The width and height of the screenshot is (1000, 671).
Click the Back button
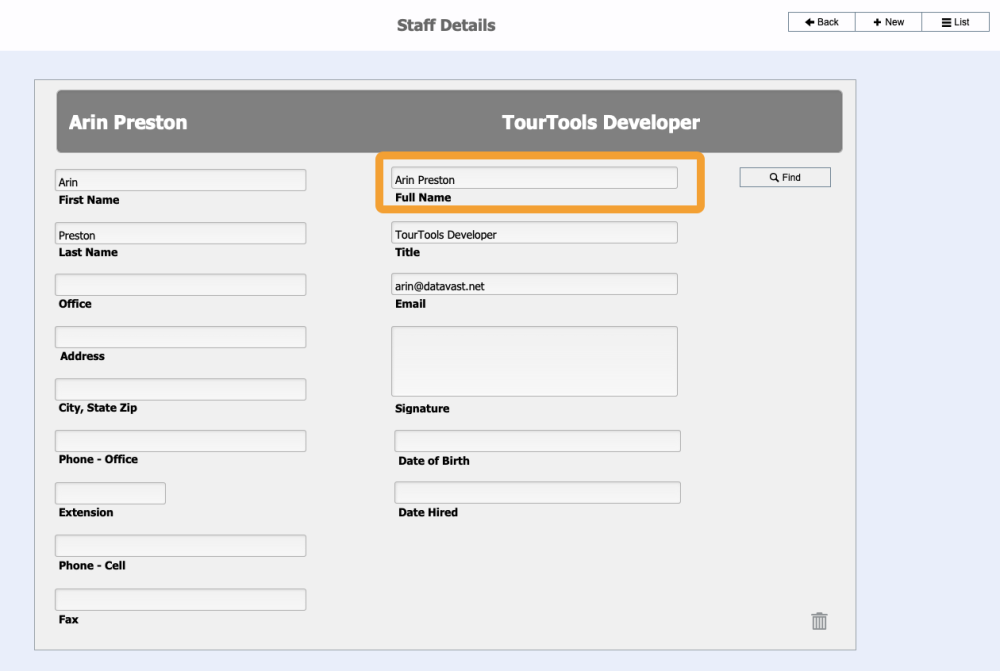tap(821, 21)
